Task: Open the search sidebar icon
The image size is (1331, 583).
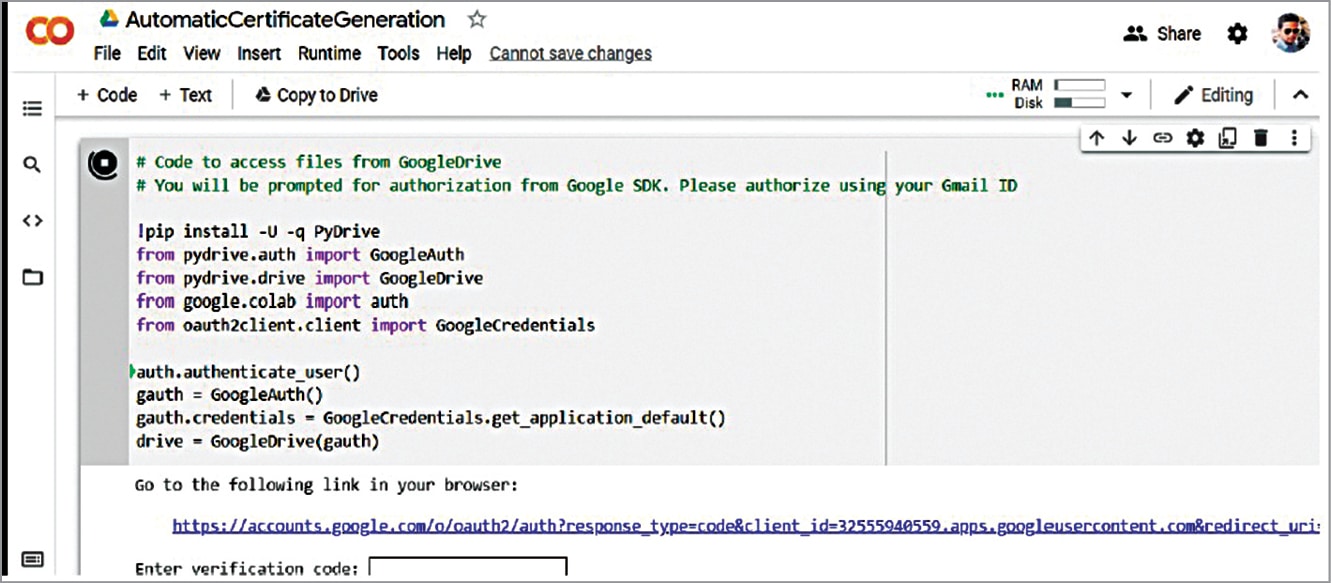Action: tap(32, 164)
